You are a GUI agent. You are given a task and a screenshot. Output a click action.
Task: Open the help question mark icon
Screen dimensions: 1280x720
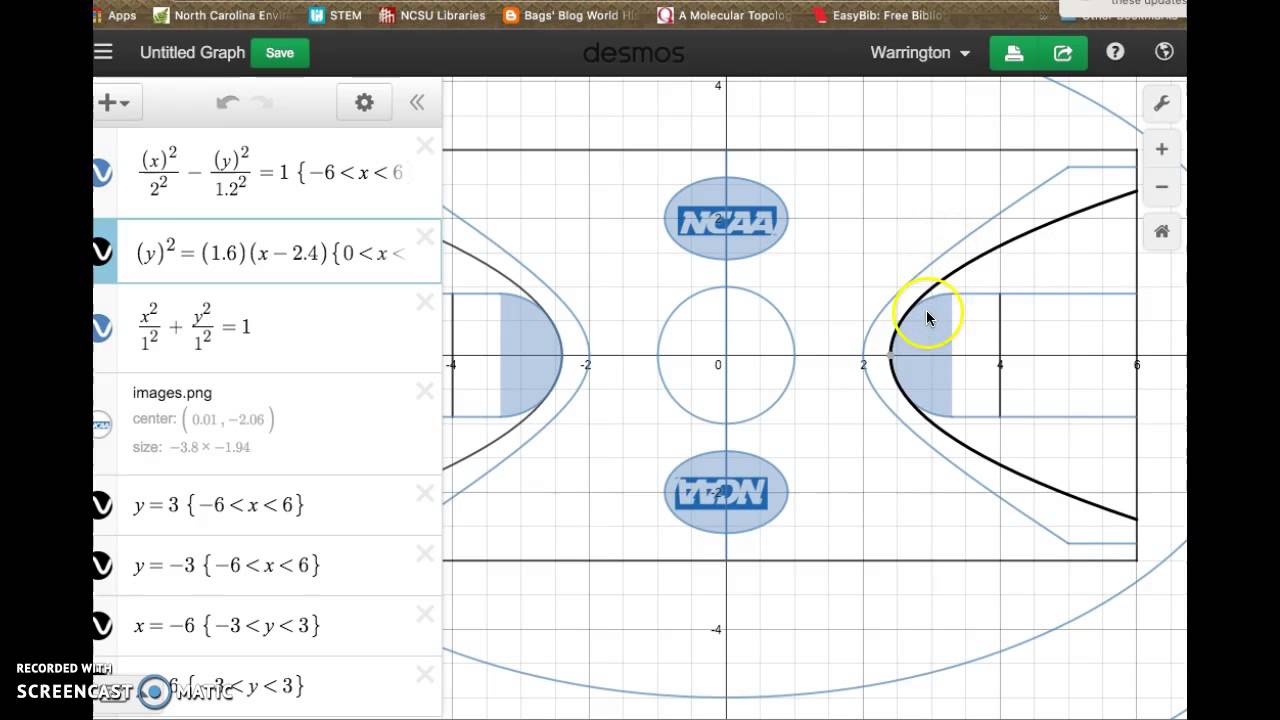(1115, 52)
